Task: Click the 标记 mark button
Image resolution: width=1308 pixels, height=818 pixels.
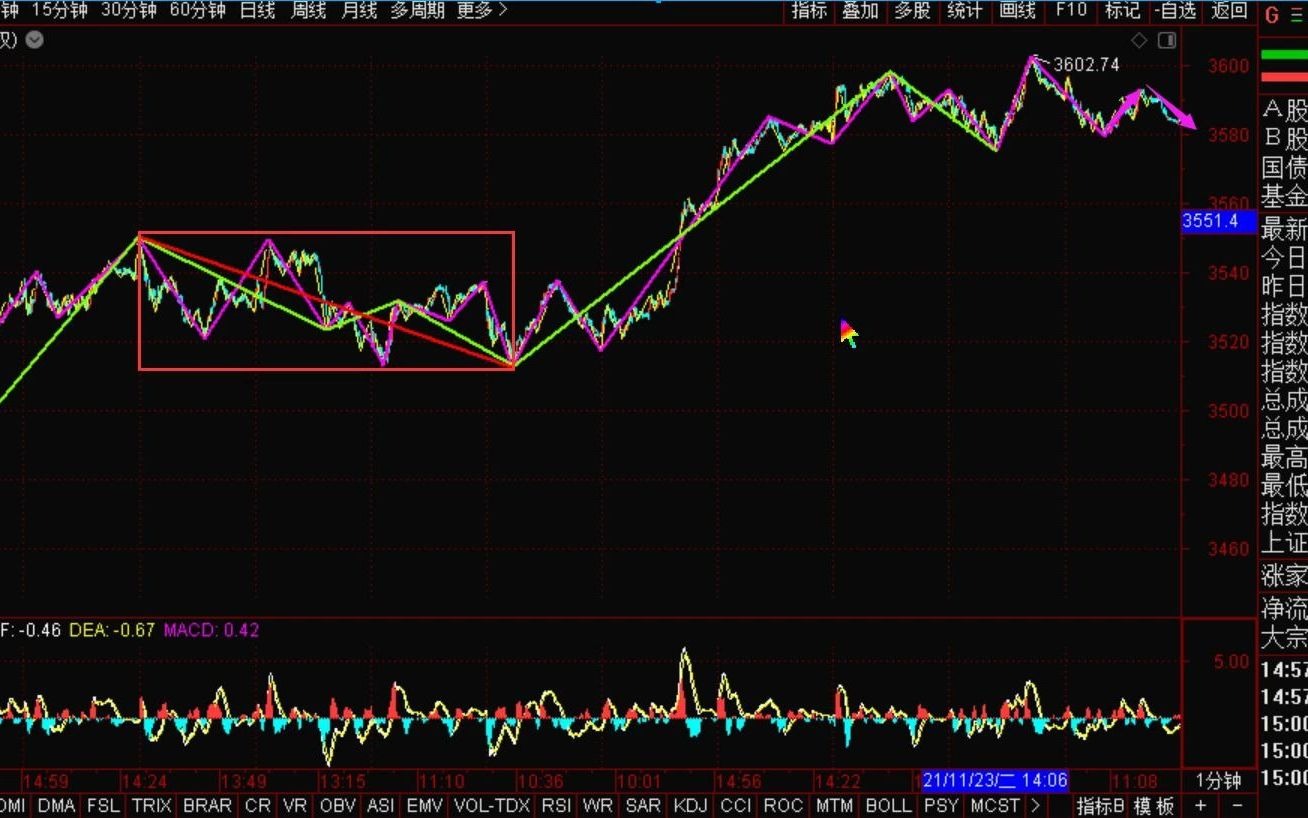Action: [1123, 11]
